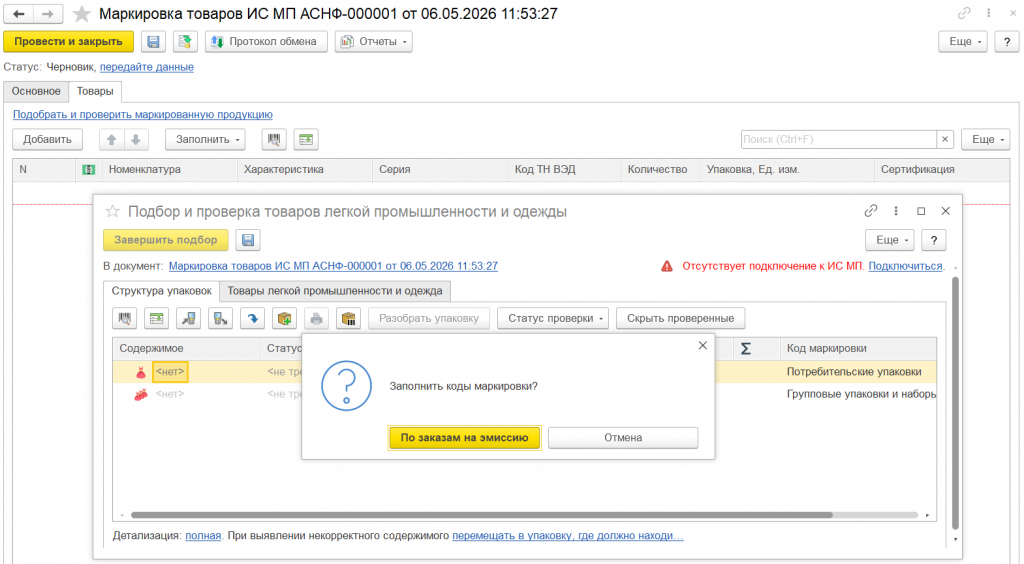Viewport: 1024px width, 564px height.
Task: Click barcode search icon in the packaging toolbar
Action: pos(125,319)
